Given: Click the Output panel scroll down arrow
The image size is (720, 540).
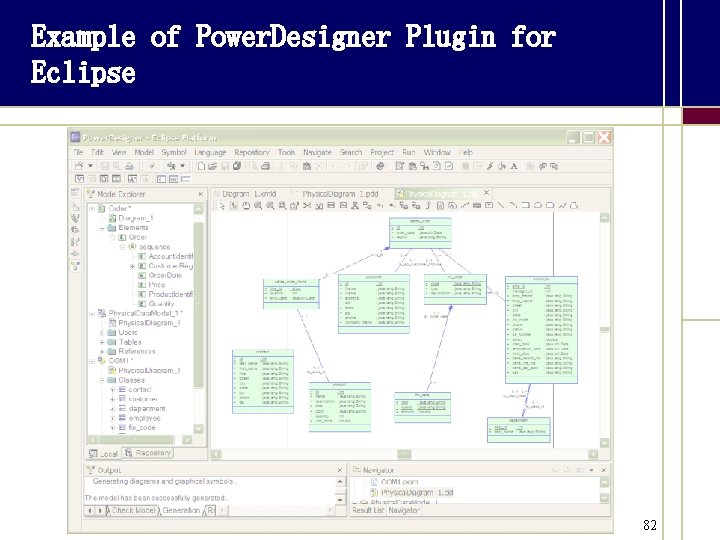Looking at the screenshot, I should [340, 500].
